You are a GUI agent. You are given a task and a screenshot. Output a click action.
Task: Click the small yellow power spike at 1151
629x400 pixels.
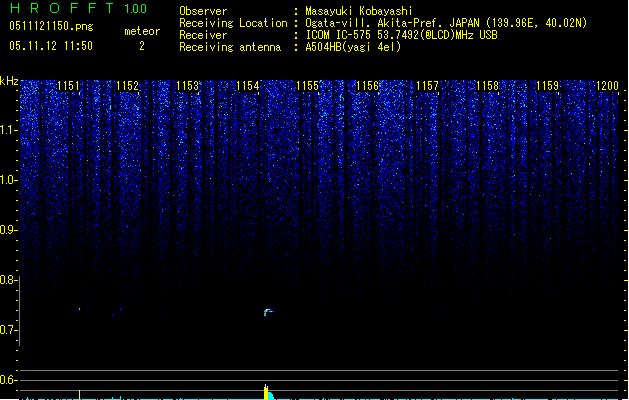[79, 394]
